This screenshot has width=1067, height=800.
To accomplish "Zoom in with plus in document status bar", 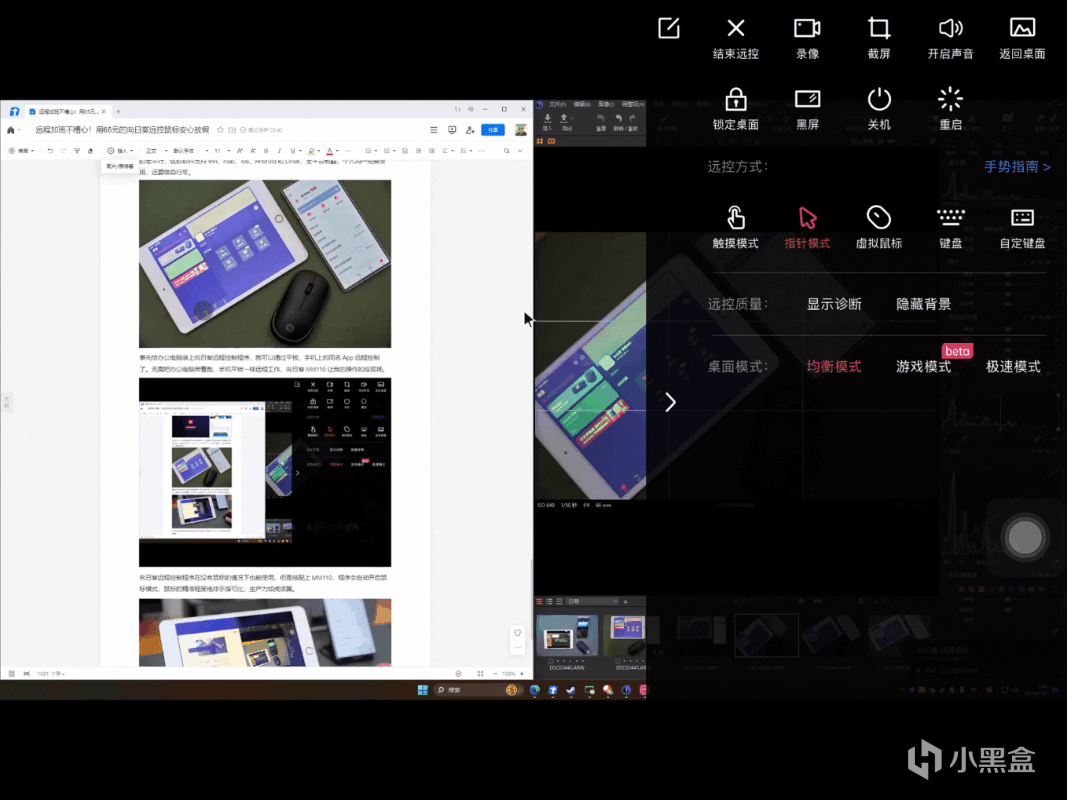I will coord(522,673).
